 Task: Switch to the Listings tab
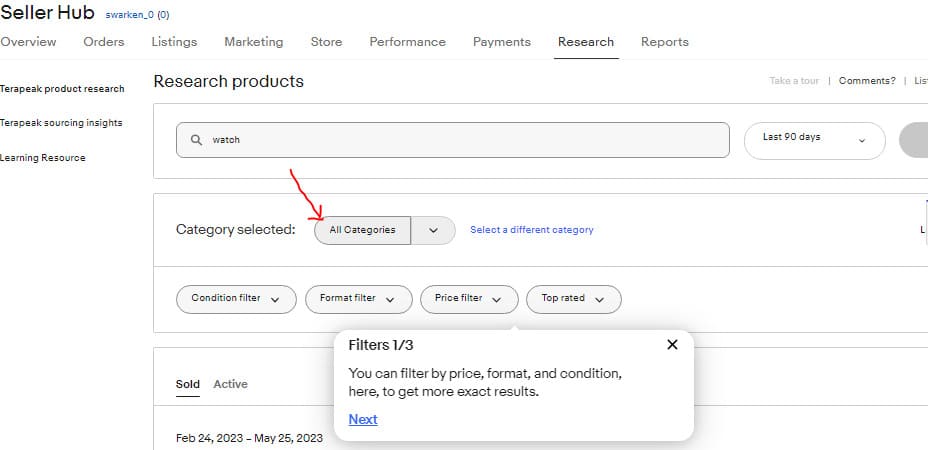point(174,42)
